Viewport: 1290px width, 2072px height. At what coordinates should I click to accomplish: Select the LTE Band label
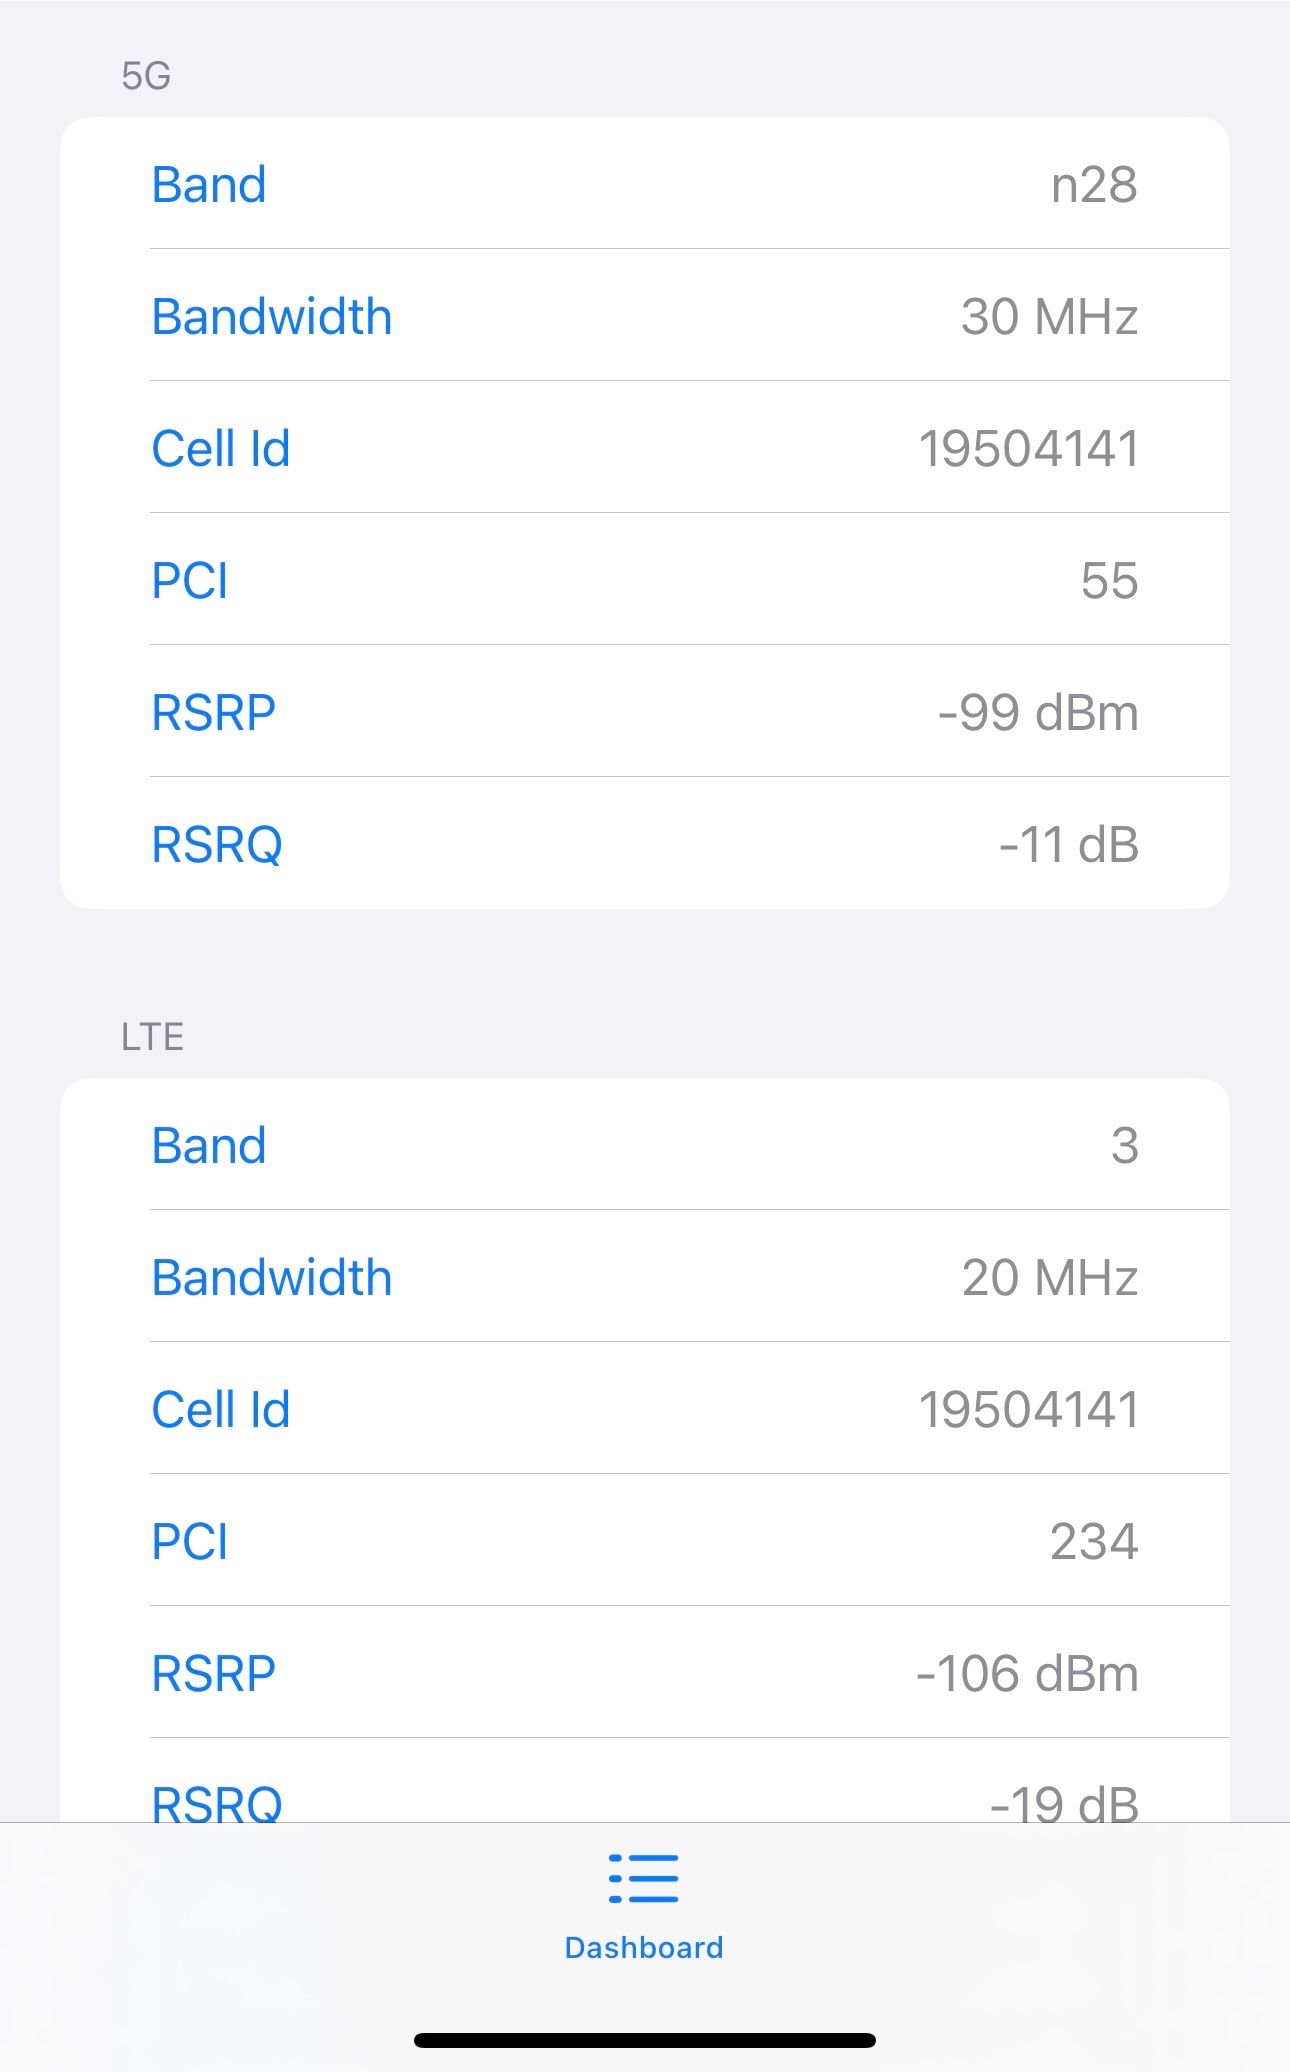(209, 1146)
